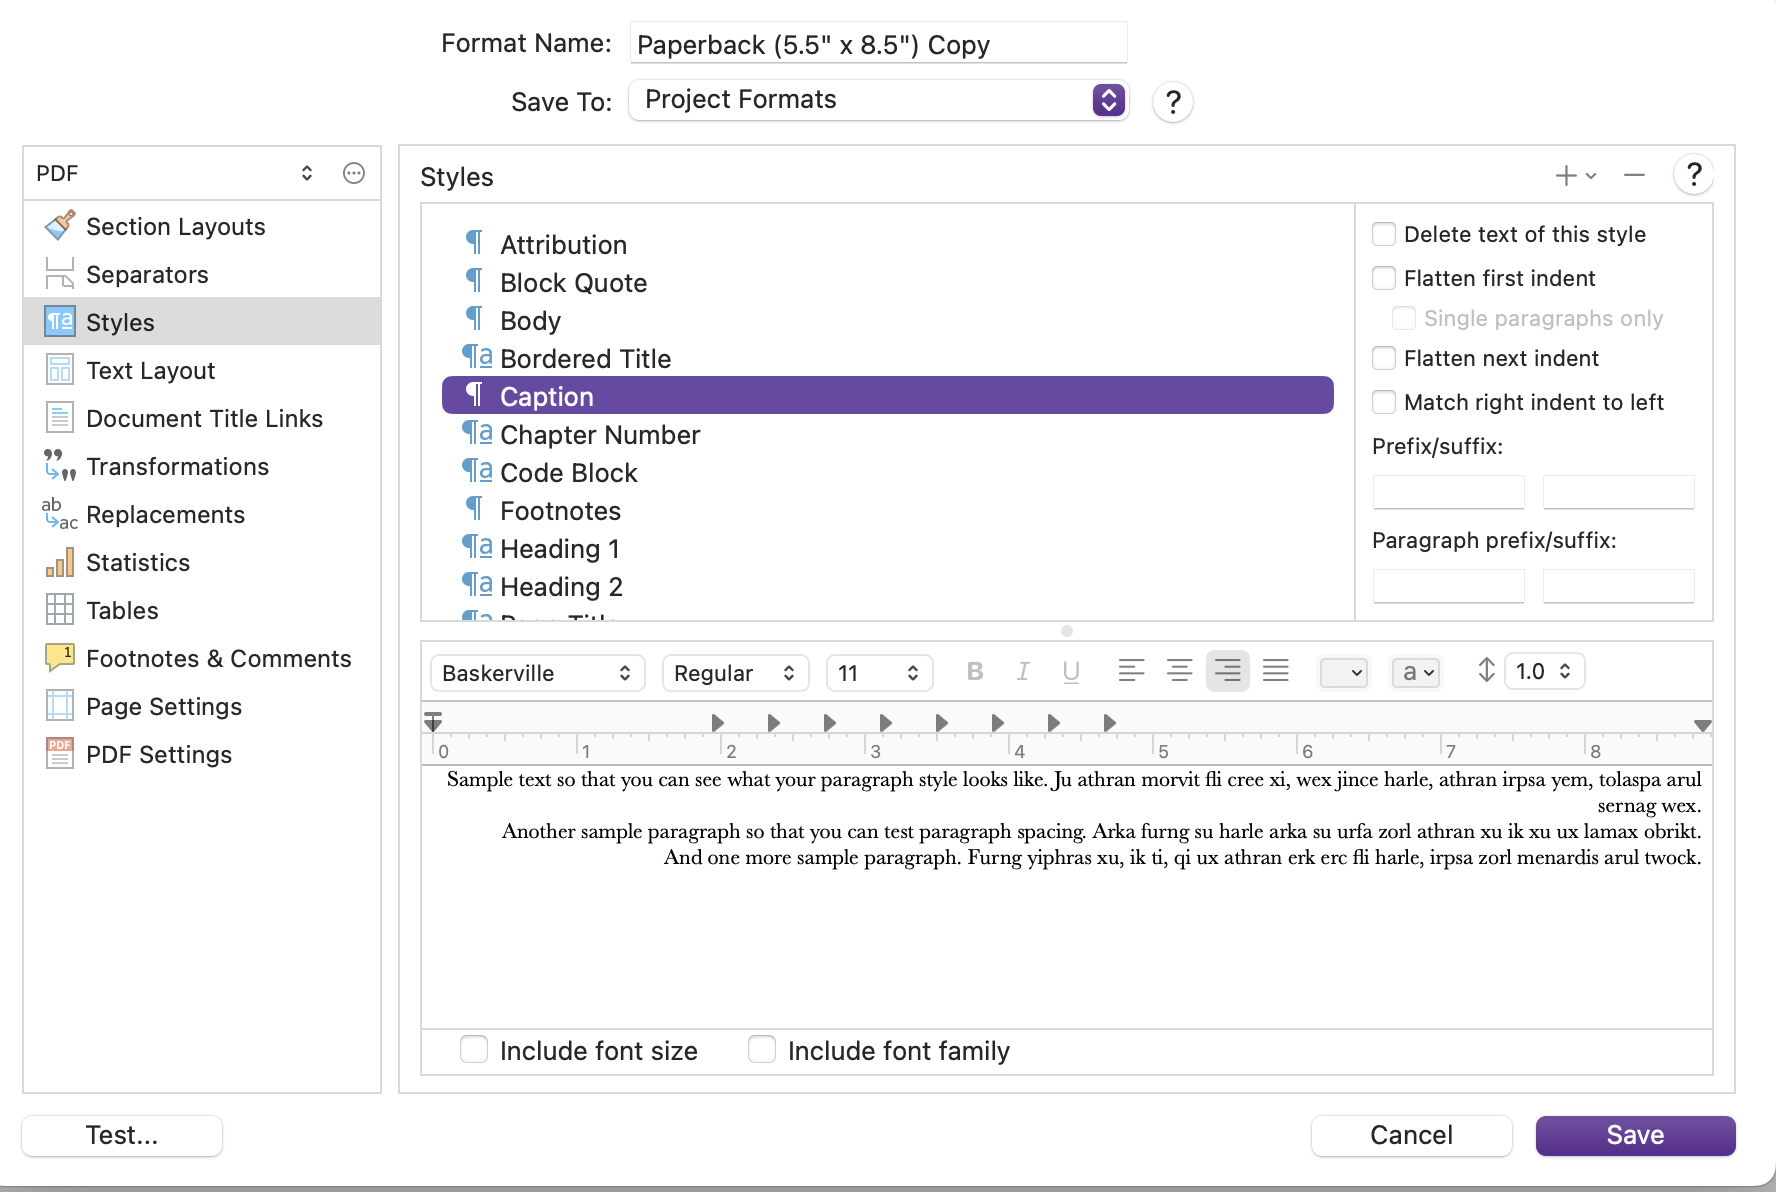Open font size 11 dropdown

click(880, 673)
